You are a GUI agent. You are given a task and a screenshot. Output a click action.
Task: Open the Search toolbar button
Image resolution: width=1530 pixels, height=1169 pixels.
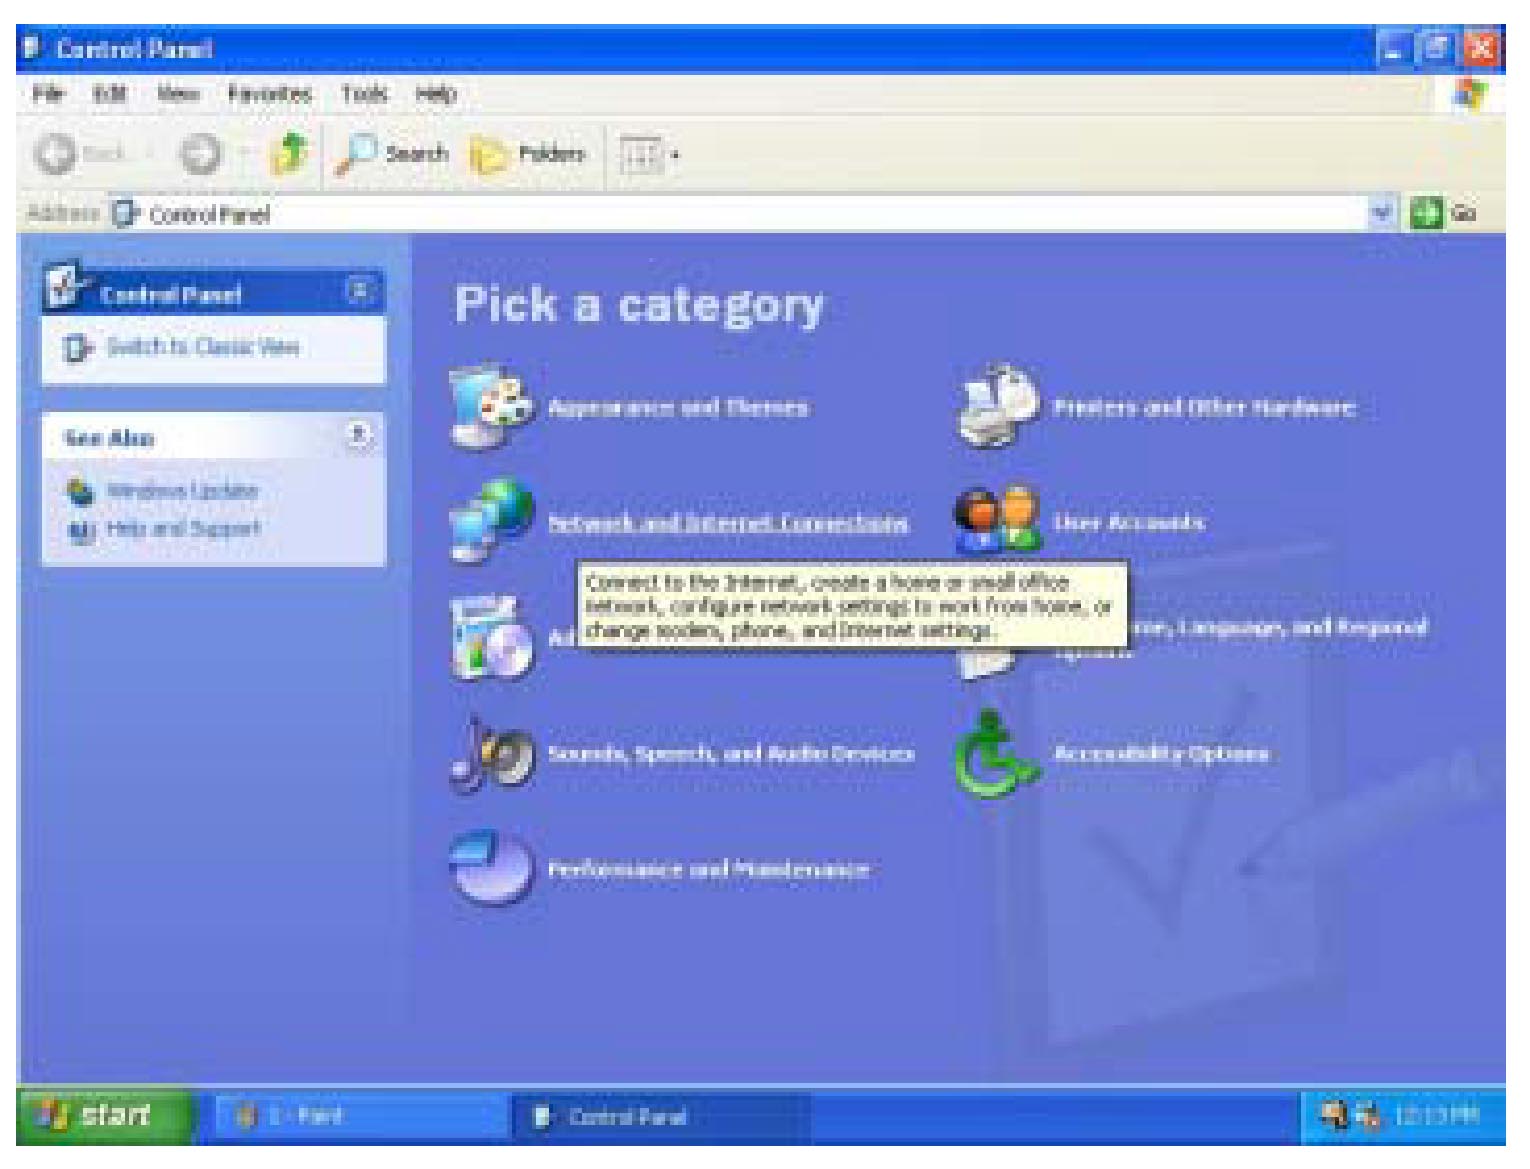click(392, 154)
